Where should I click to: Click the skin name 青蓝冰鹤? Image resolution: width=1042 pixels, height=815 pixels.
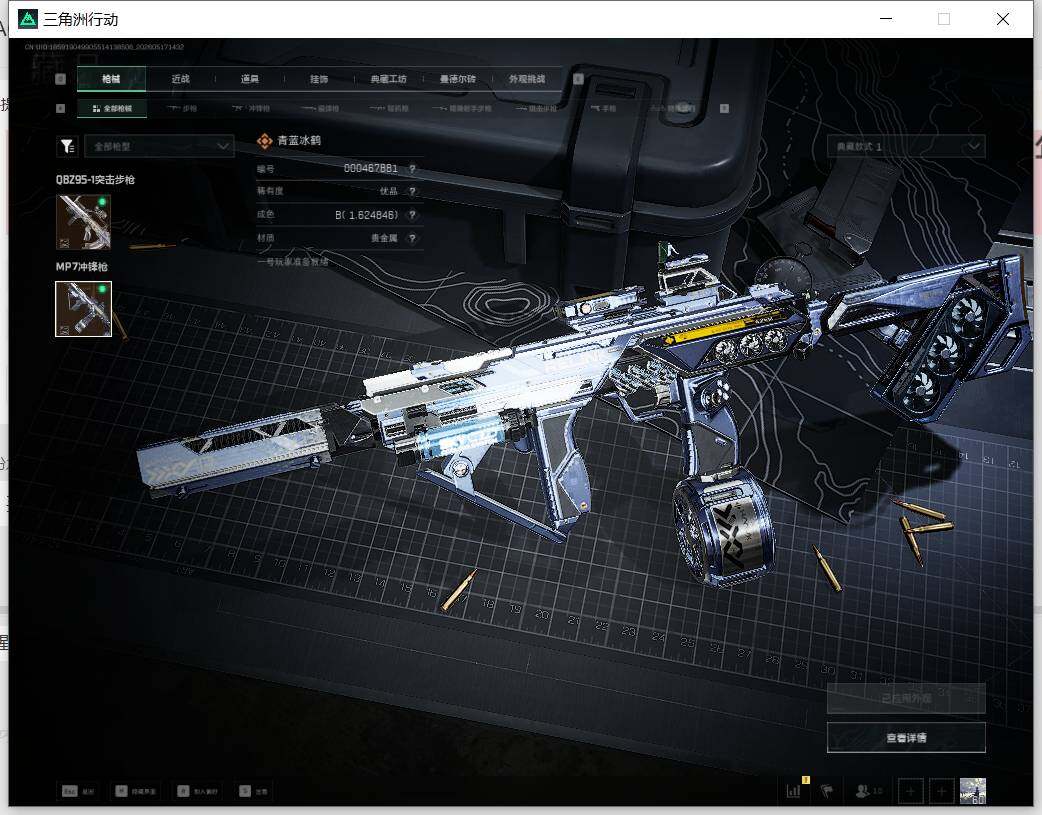point(299,141)
